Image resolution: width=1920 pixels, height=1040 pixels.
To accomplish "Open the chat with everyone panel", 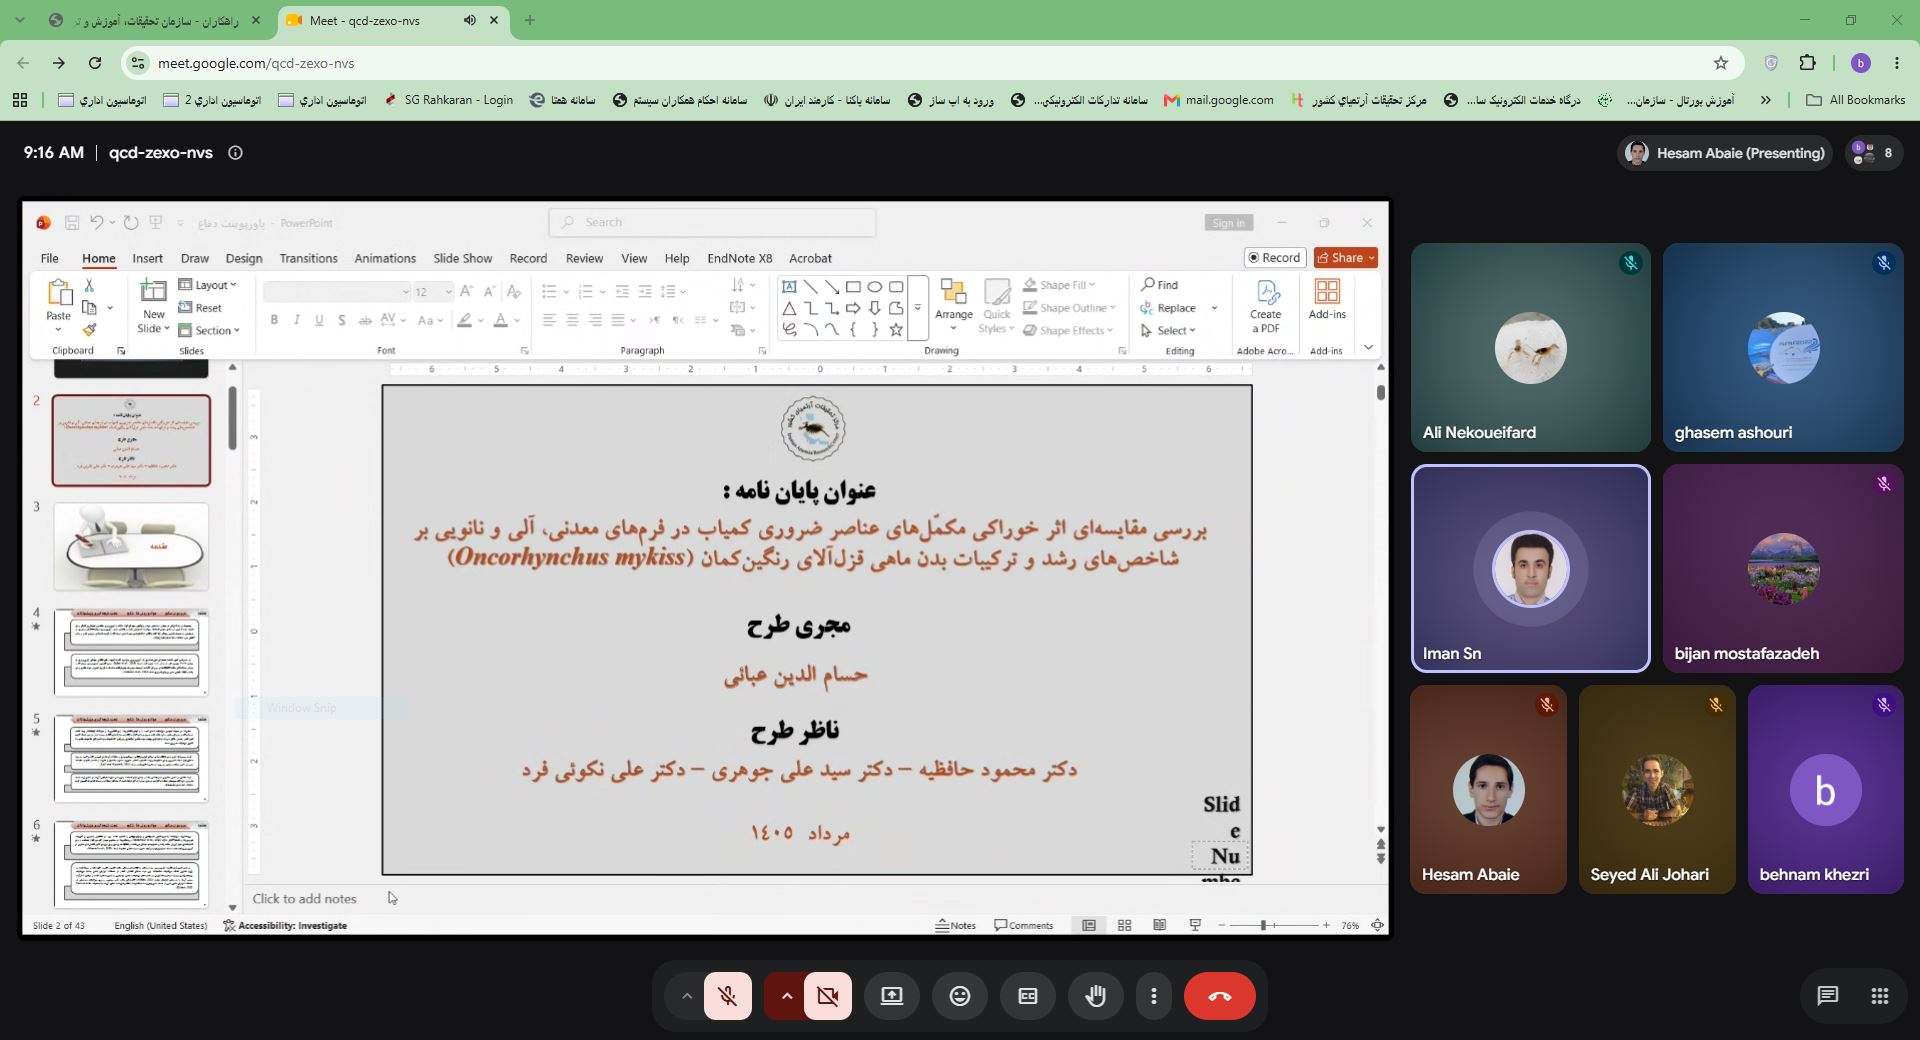I will point(1827,996).
